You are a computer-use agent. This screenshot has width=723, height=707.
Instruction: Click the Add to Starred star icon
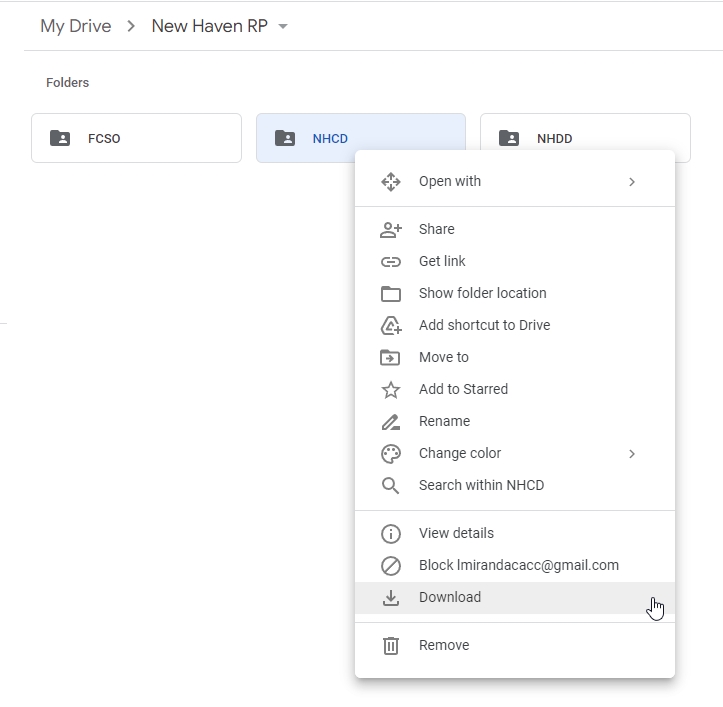coord(391,389)
